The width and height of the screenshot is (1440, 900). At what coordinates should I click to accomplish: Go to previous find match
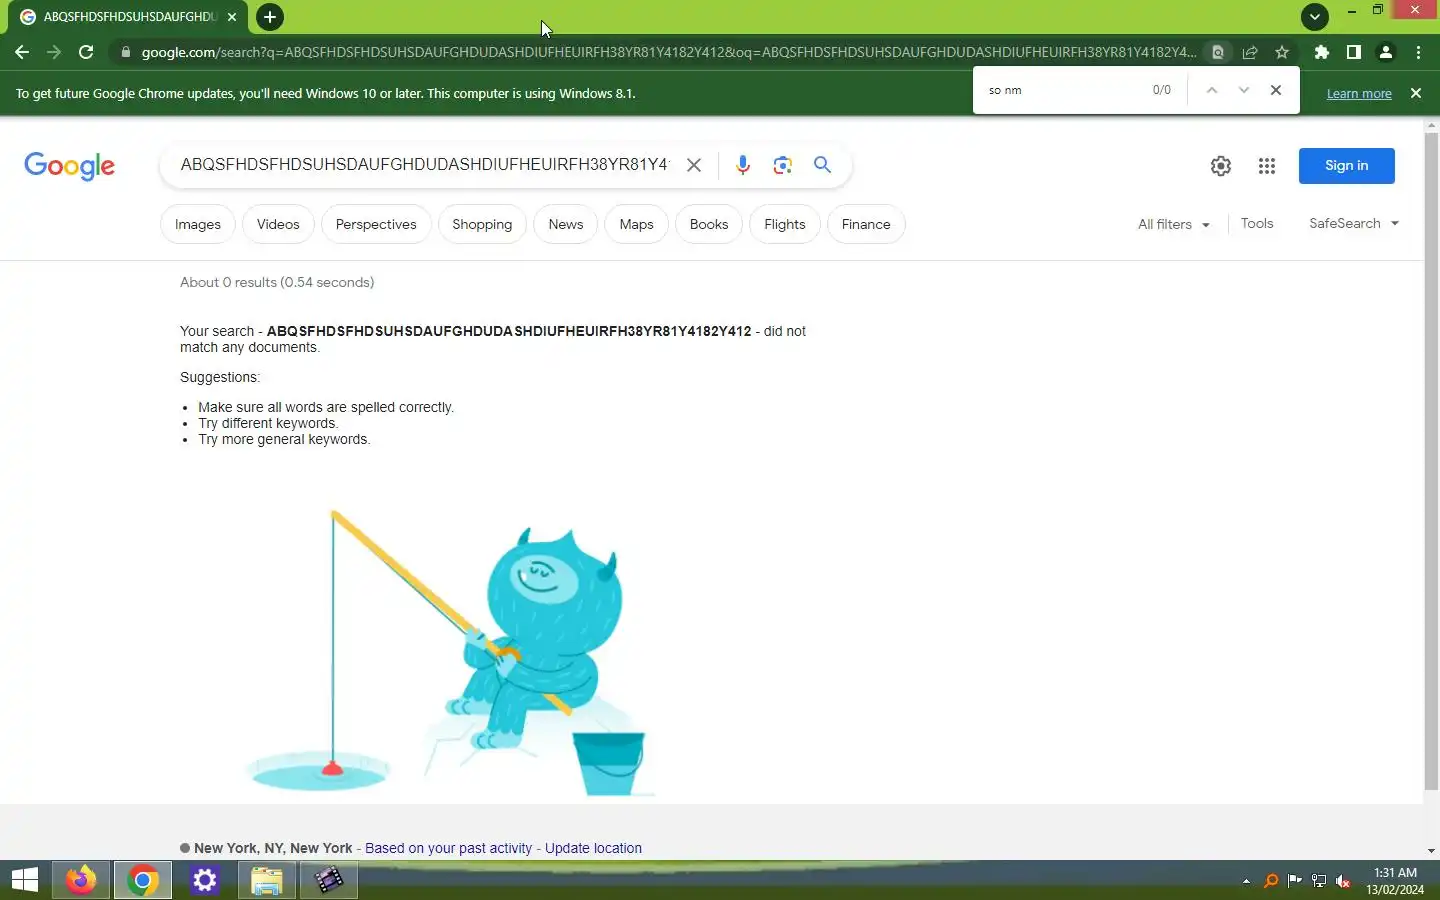[1212, 90]
